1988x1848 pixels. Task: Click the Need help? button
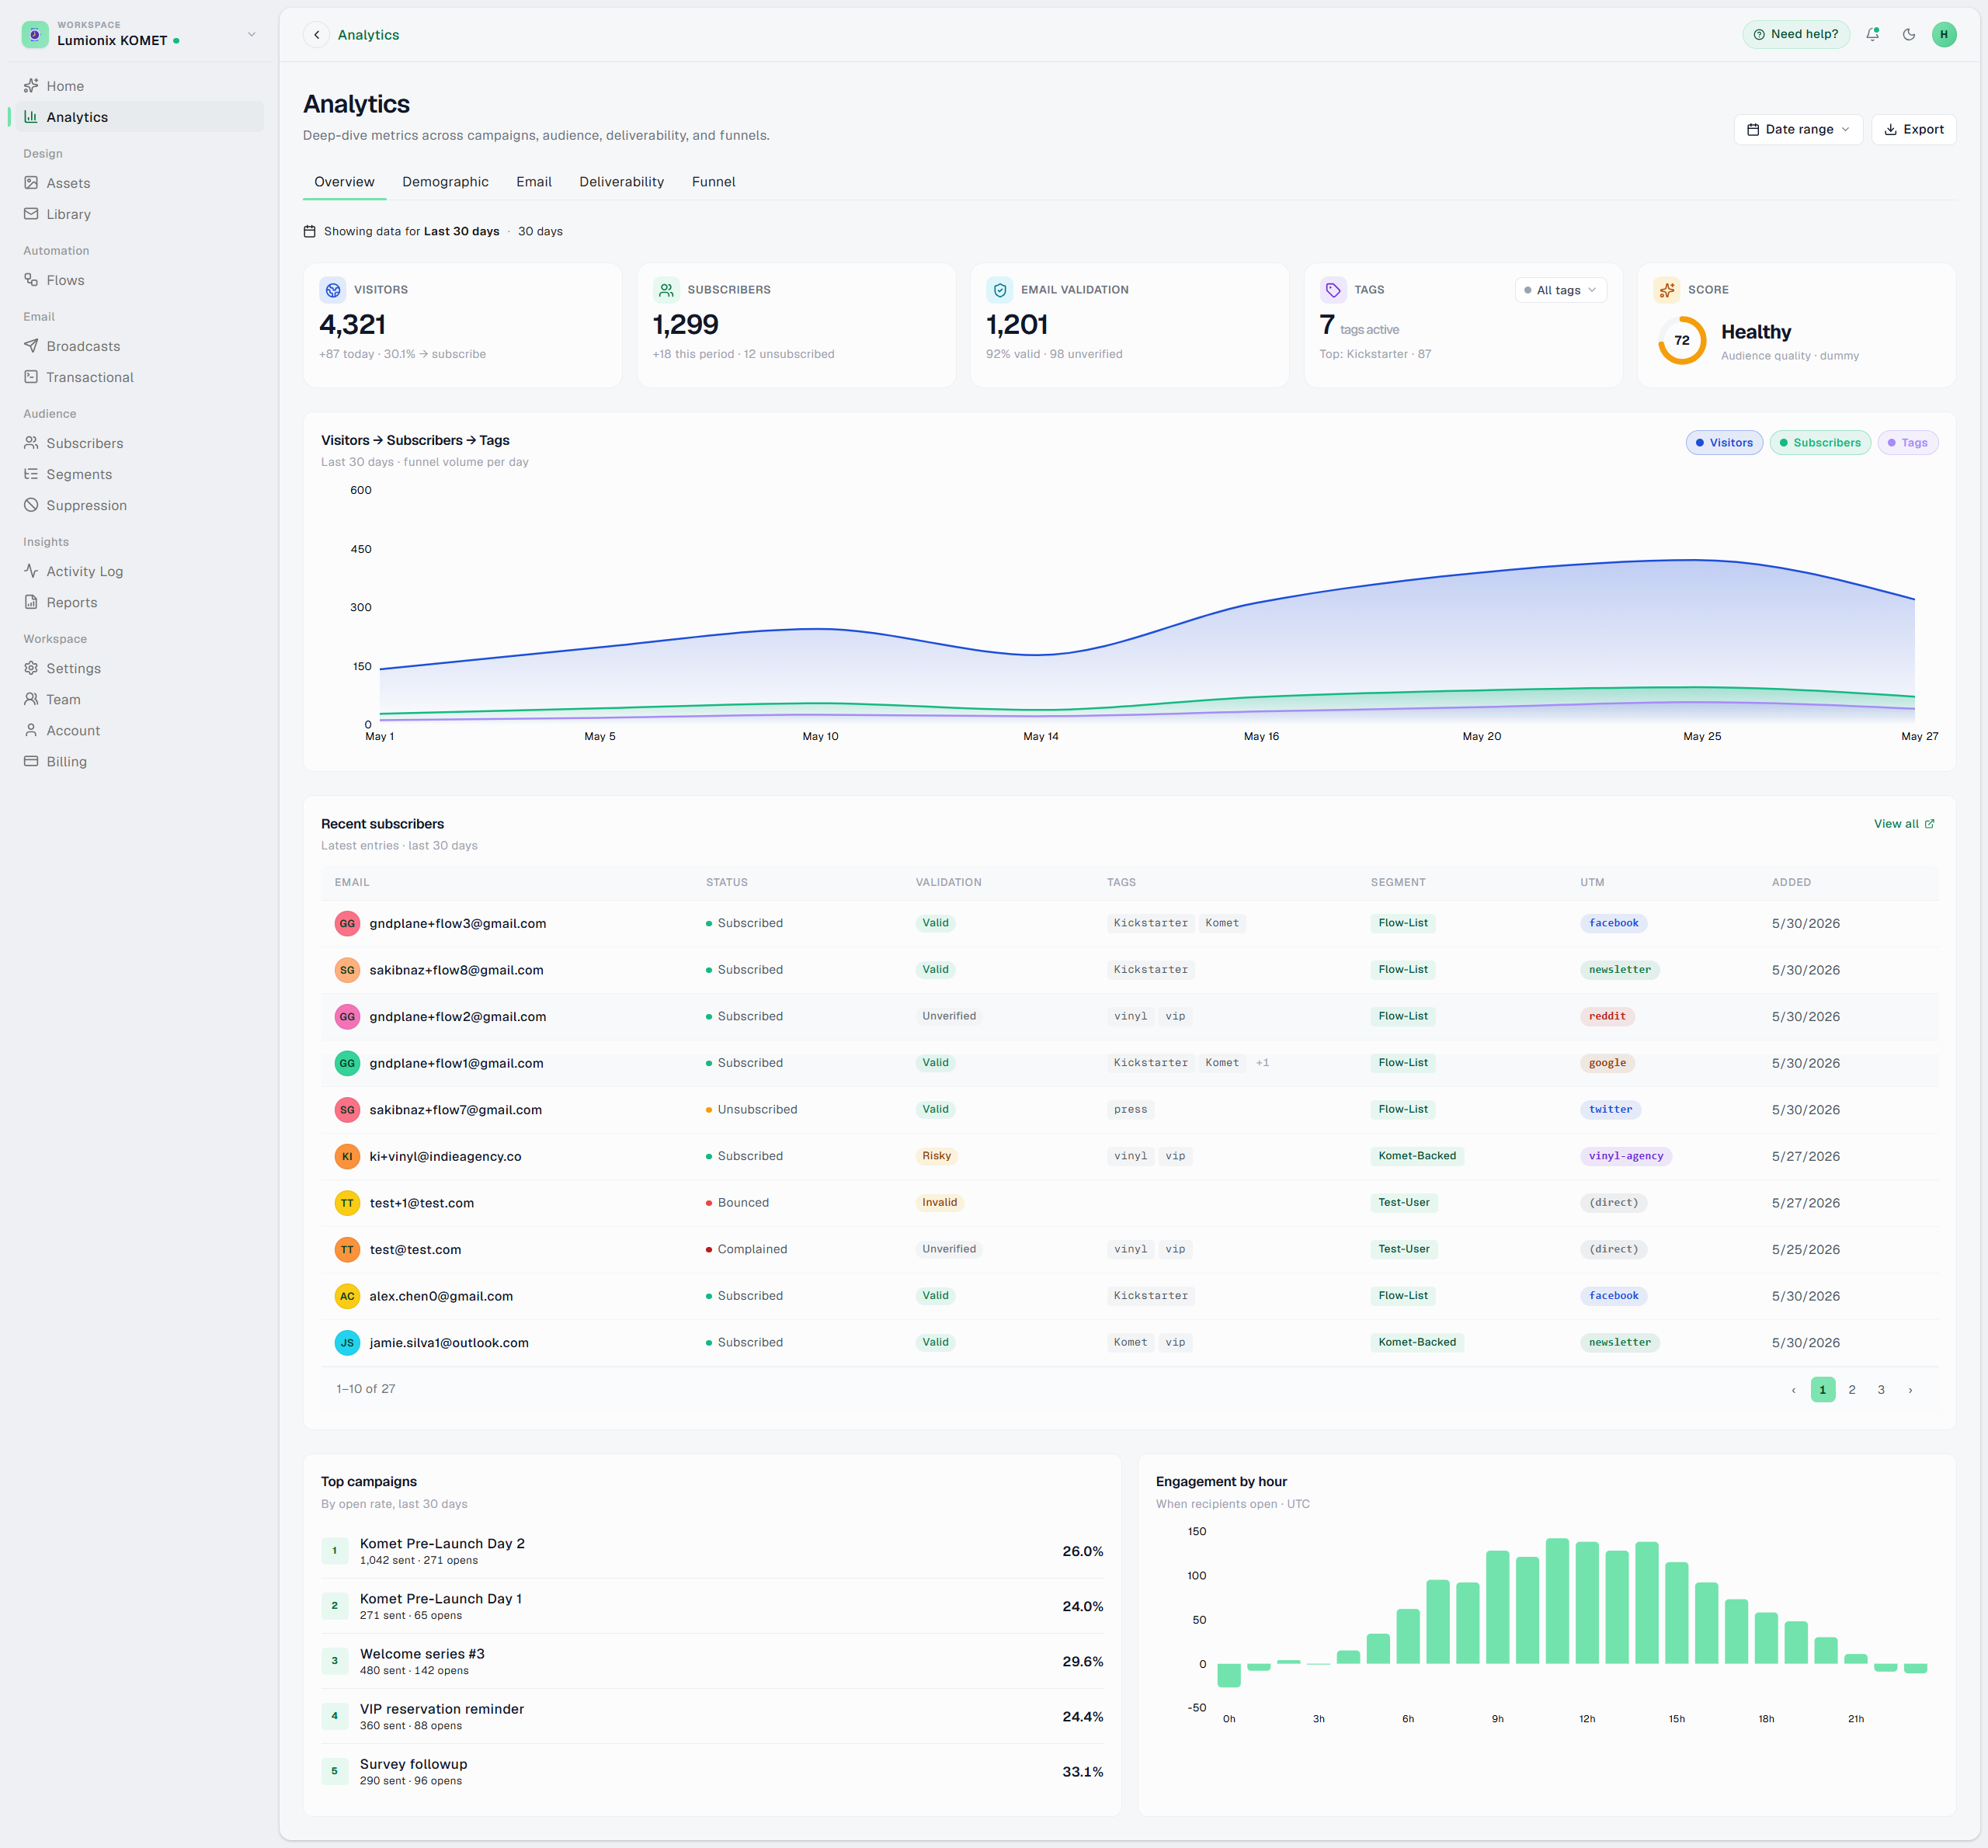pyautogui.click(x=1796, y=34)
